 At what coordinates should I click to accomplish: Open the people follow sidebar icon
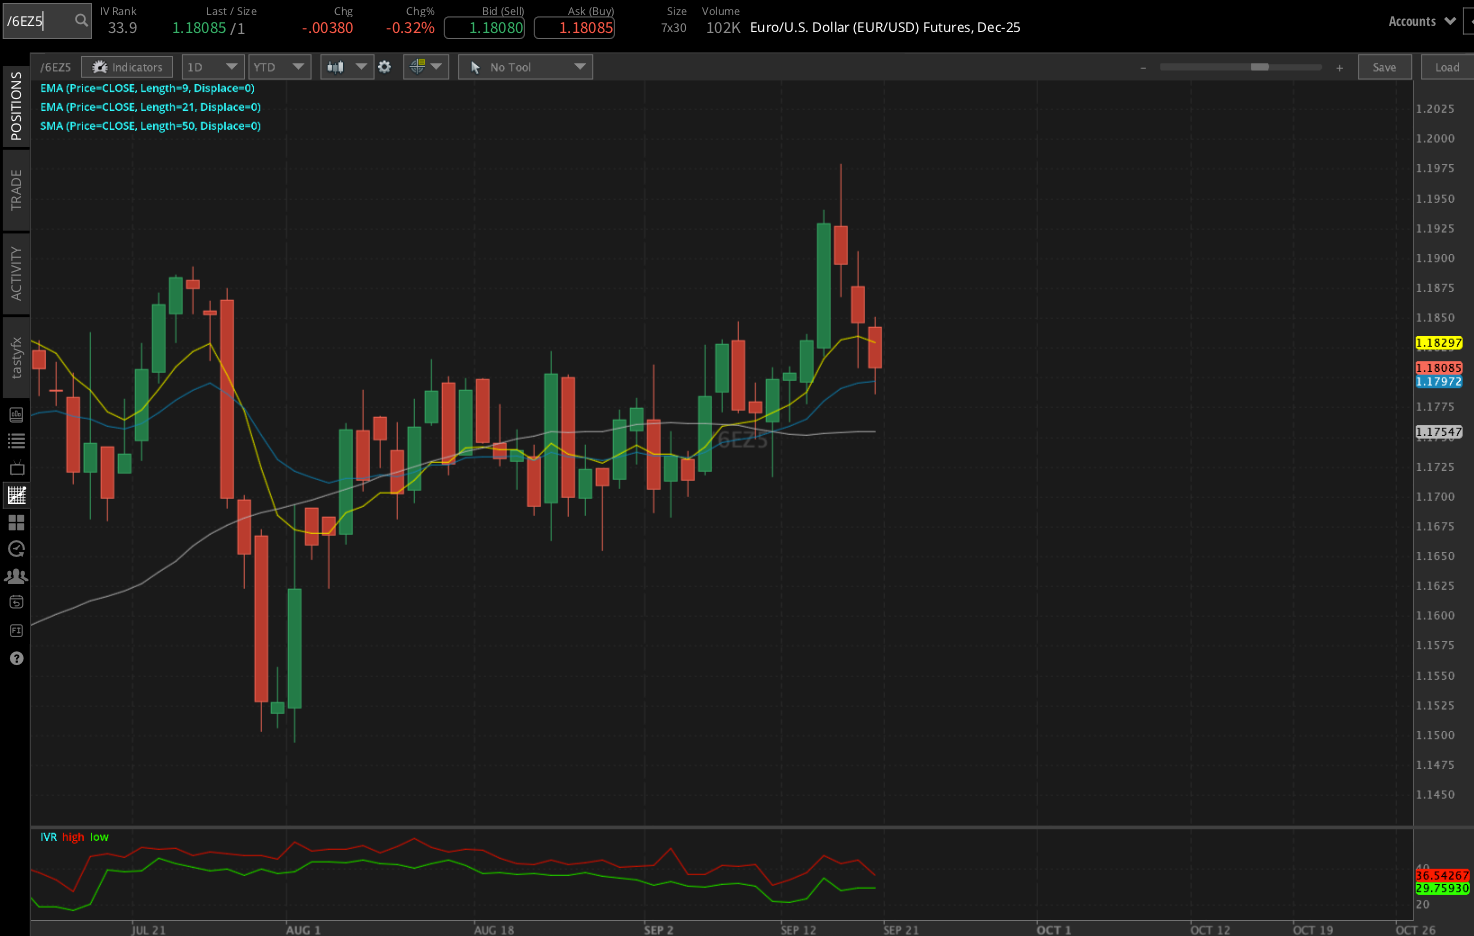click(16, 576)
